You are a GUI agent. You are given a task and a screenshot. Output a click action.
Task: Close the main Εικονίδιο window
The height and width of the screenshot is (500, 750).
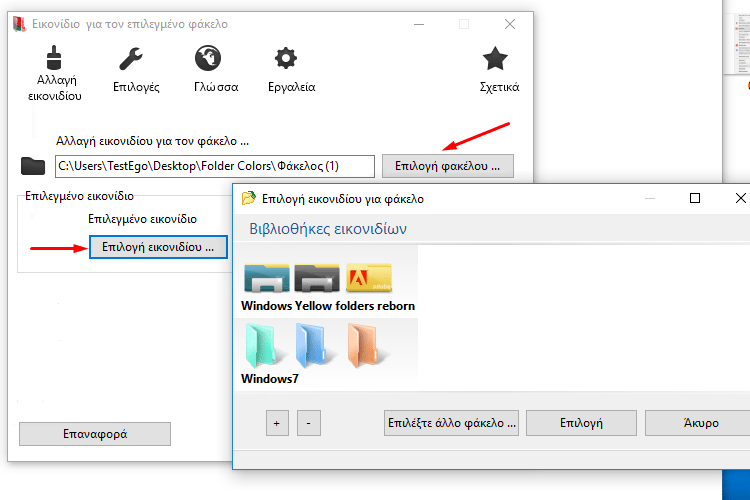click(510, 24)
